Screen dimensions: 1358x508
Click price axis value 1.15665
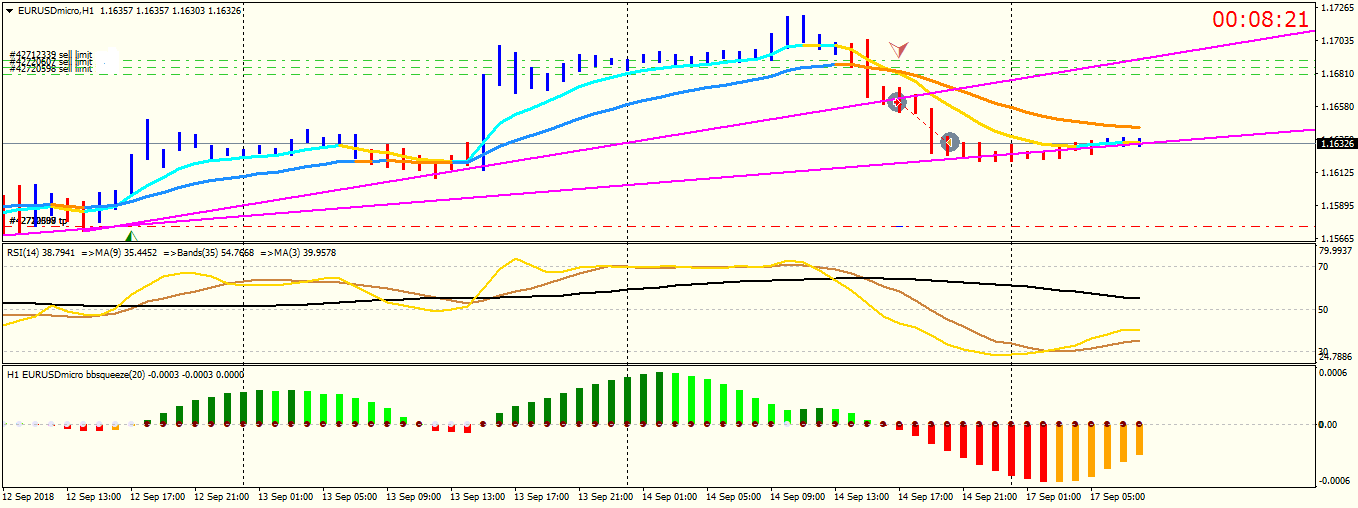point(1337,239)
